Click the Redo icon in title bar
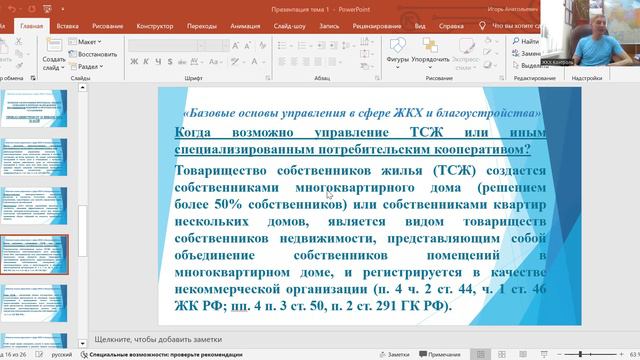Image resolution: width=640 pixels, height=360 pixels. tap(32, 9)
